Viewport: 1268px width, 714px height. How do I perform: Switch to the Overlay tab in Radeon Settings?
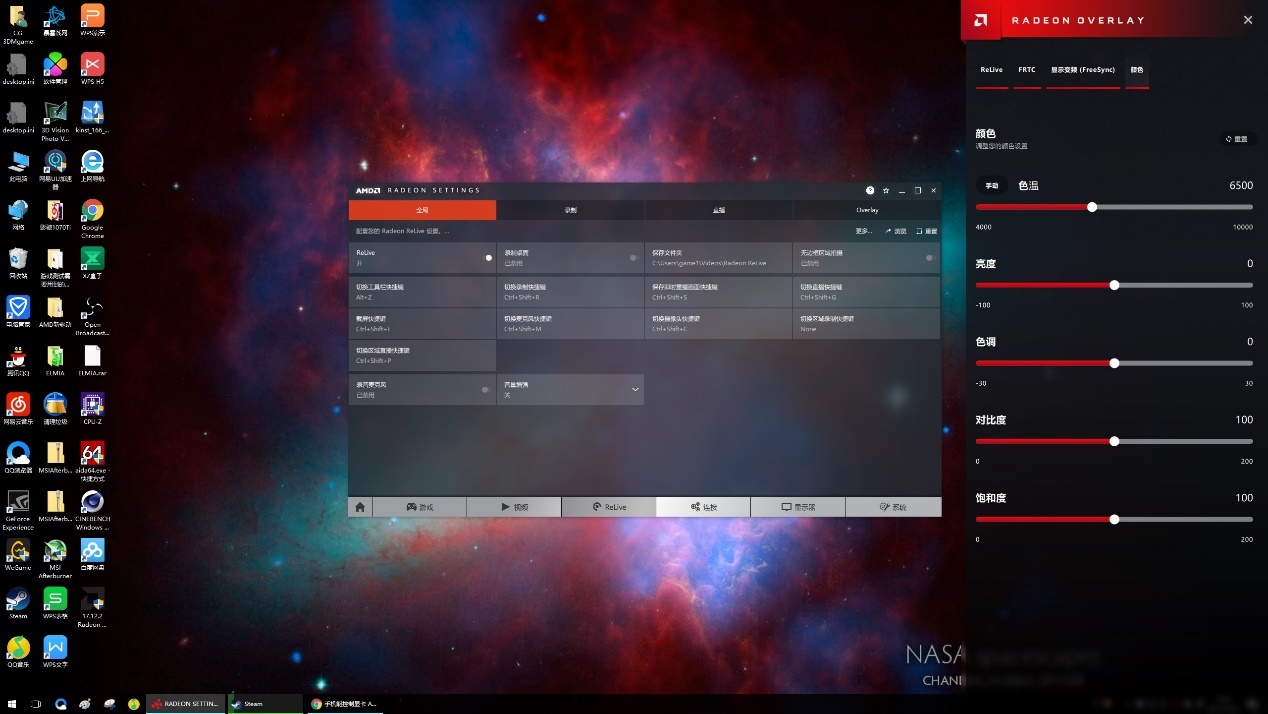tap(866, 210)
